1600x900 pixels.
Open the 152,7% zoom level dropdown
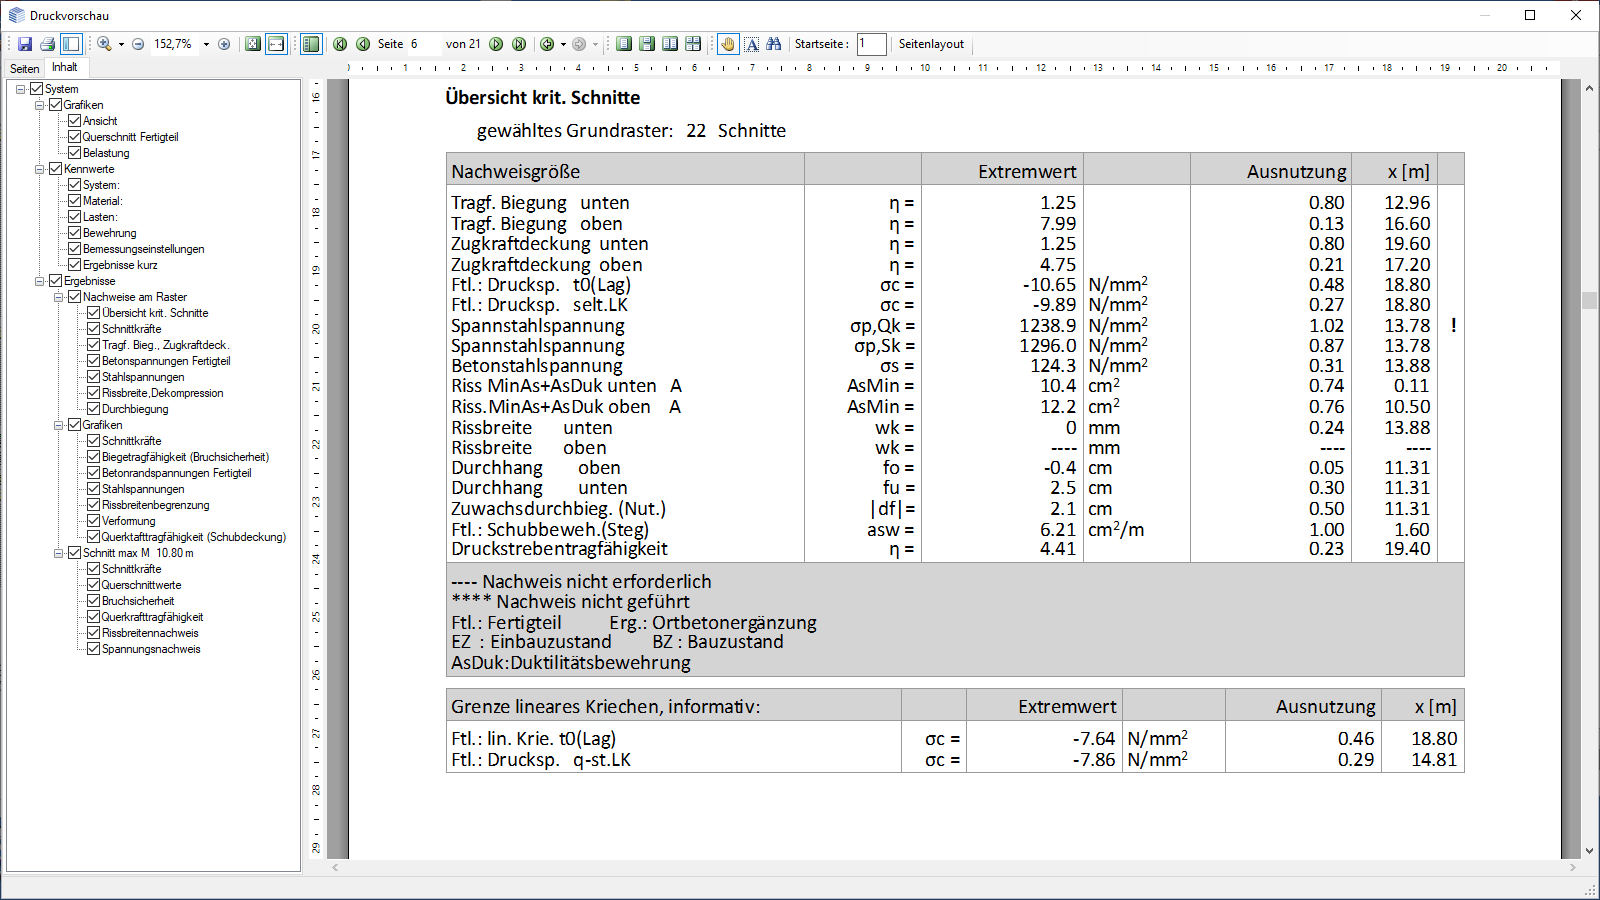(206, 44)
